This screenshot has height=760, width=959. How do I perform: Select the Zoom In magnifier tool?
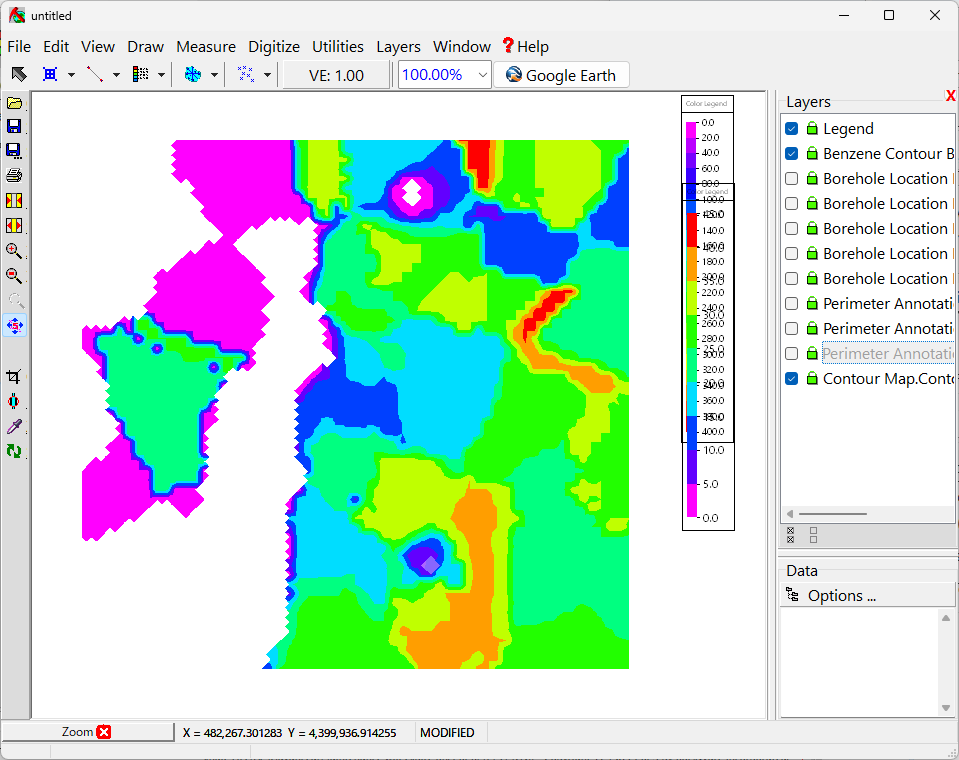pyautogui.click(x=14, y=251)
